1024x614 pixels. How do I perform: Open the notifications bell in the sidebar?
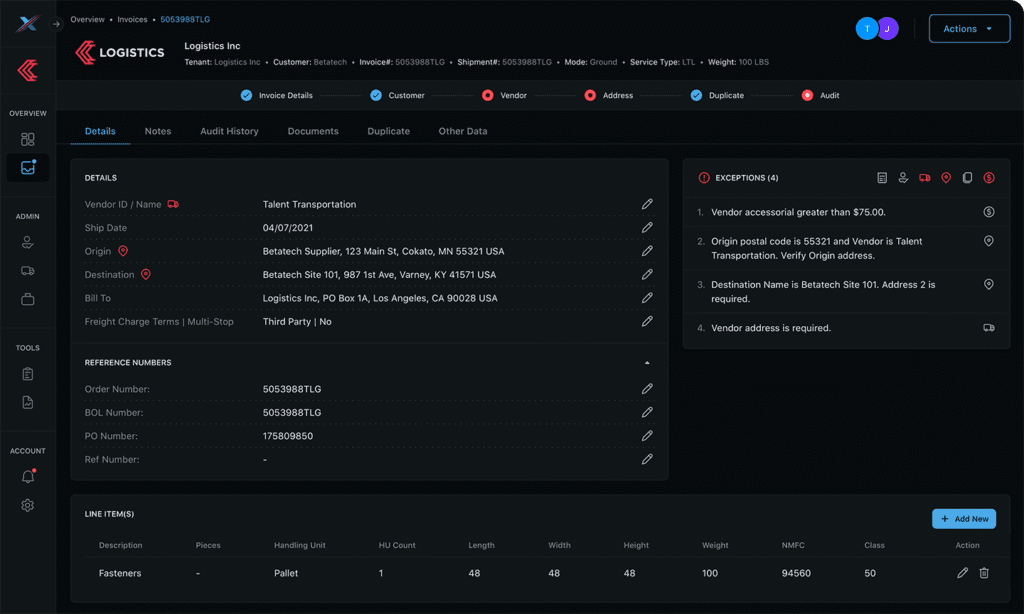point(28,477)
